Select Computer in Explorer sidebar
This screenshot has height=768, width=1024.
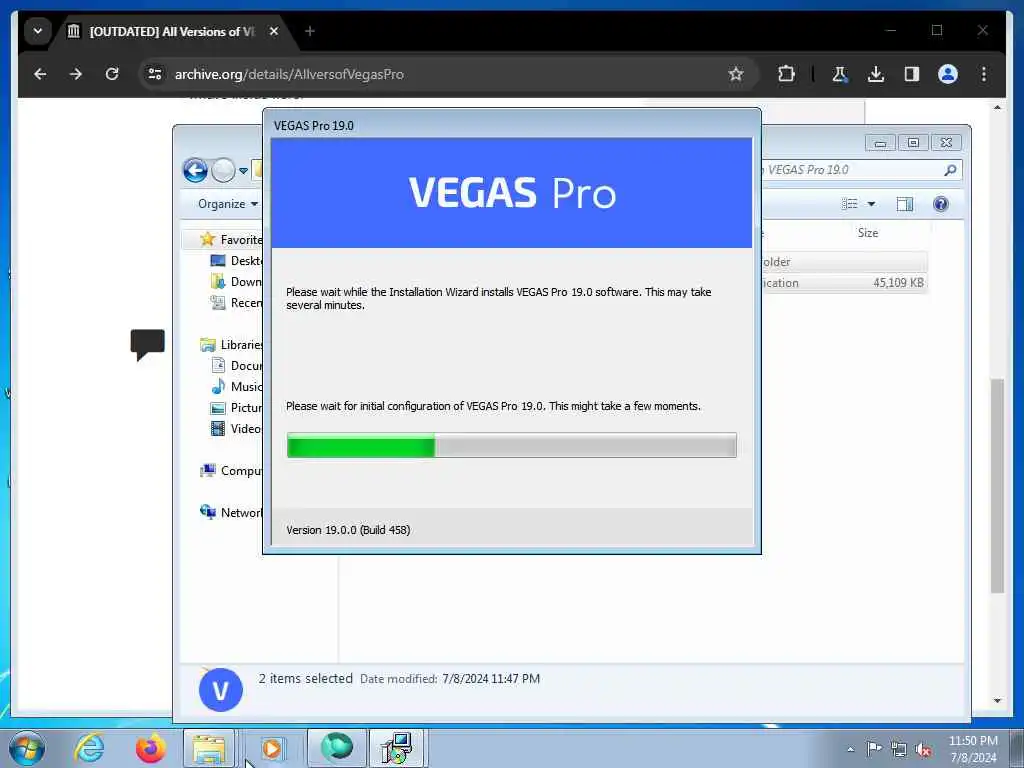231,470
